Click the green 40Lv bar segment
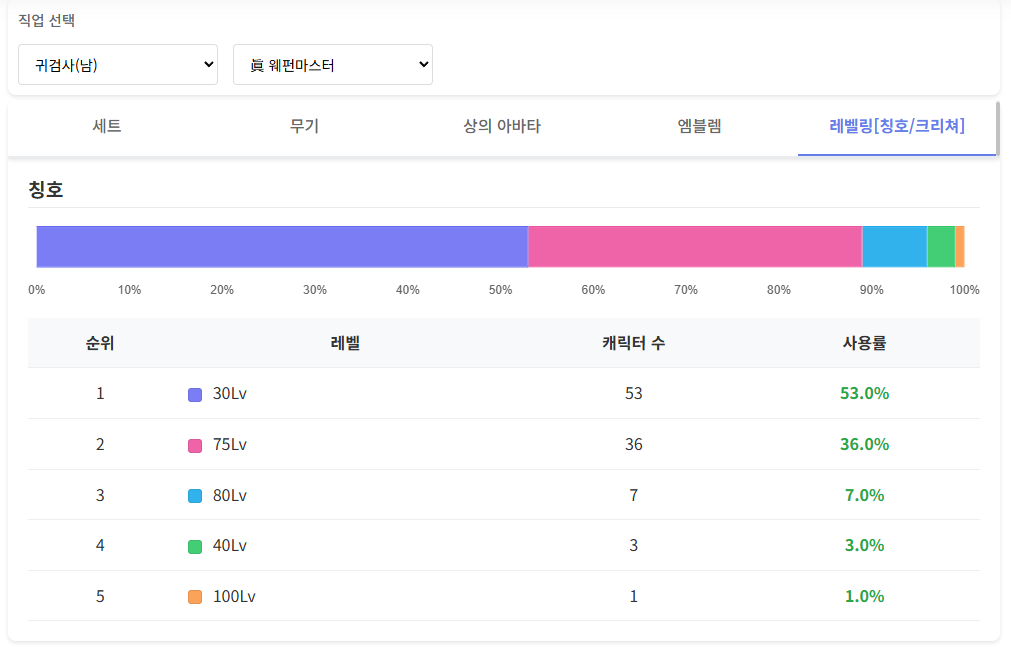The image size is (1011, 650). (x=941, y=247)
